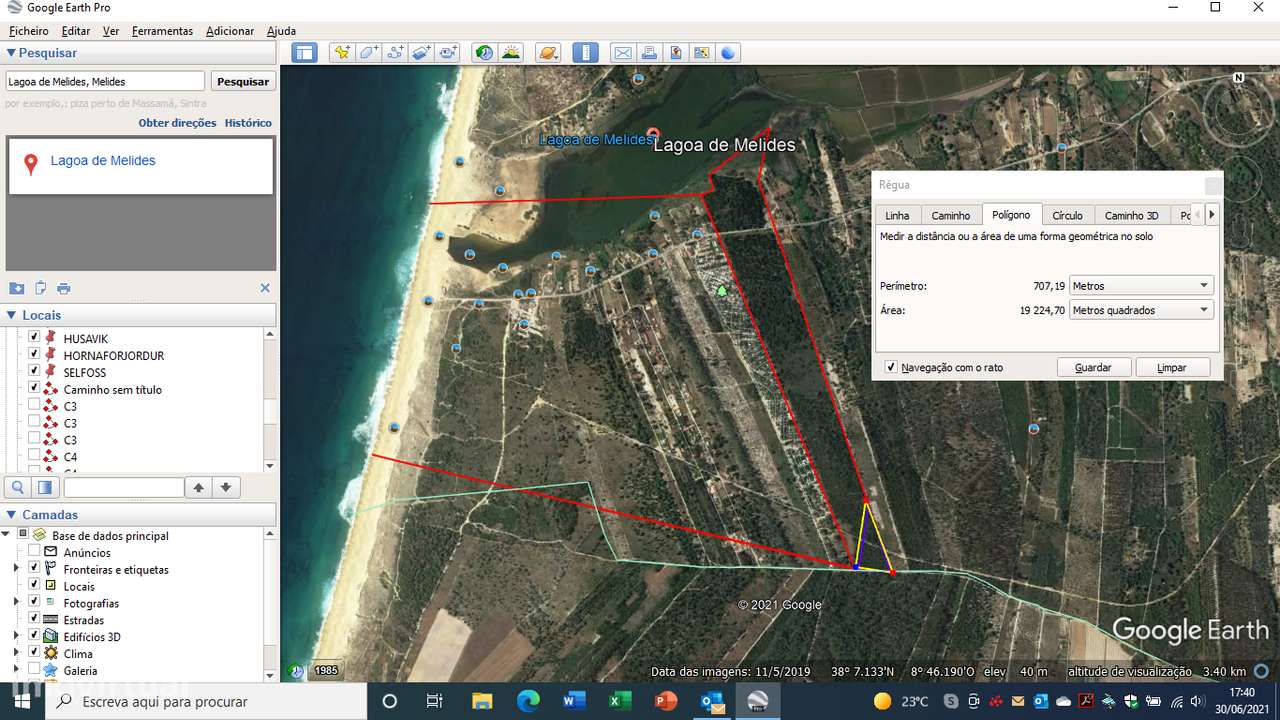Toggle Navegação com o rato checkbox
Image resolution: width=1280 pixels, height=720 pixels.
[x=891, y=367]
